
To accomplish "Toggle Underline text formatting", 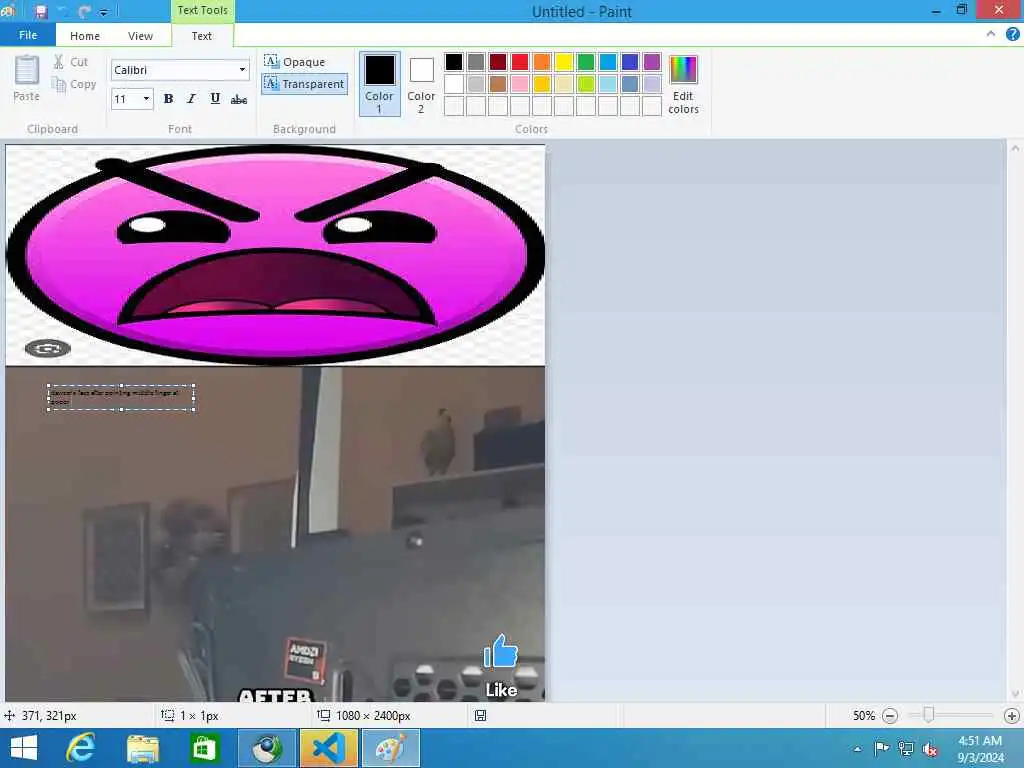I will [x=215, y=99].
